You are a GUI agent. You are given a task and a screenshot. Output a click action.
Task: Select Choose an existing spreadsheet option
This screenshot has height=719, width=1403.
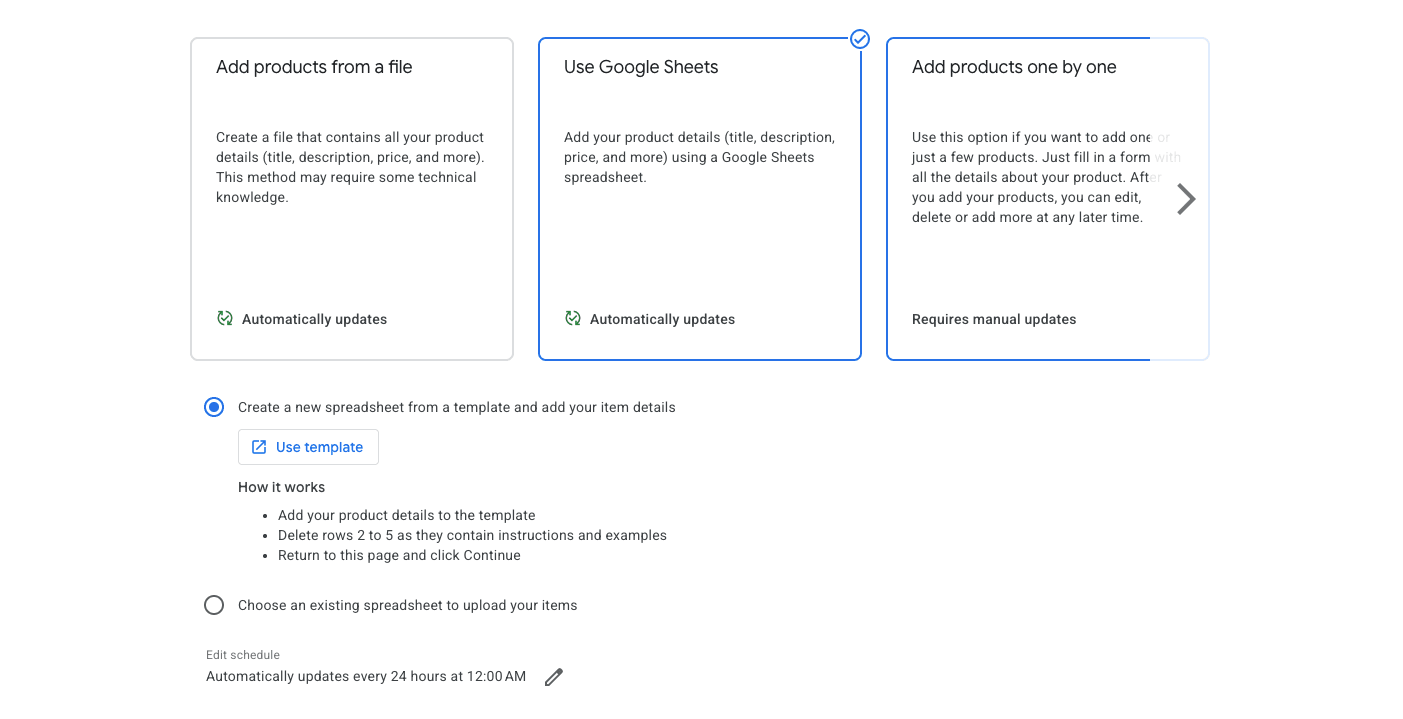click(213, 605)
